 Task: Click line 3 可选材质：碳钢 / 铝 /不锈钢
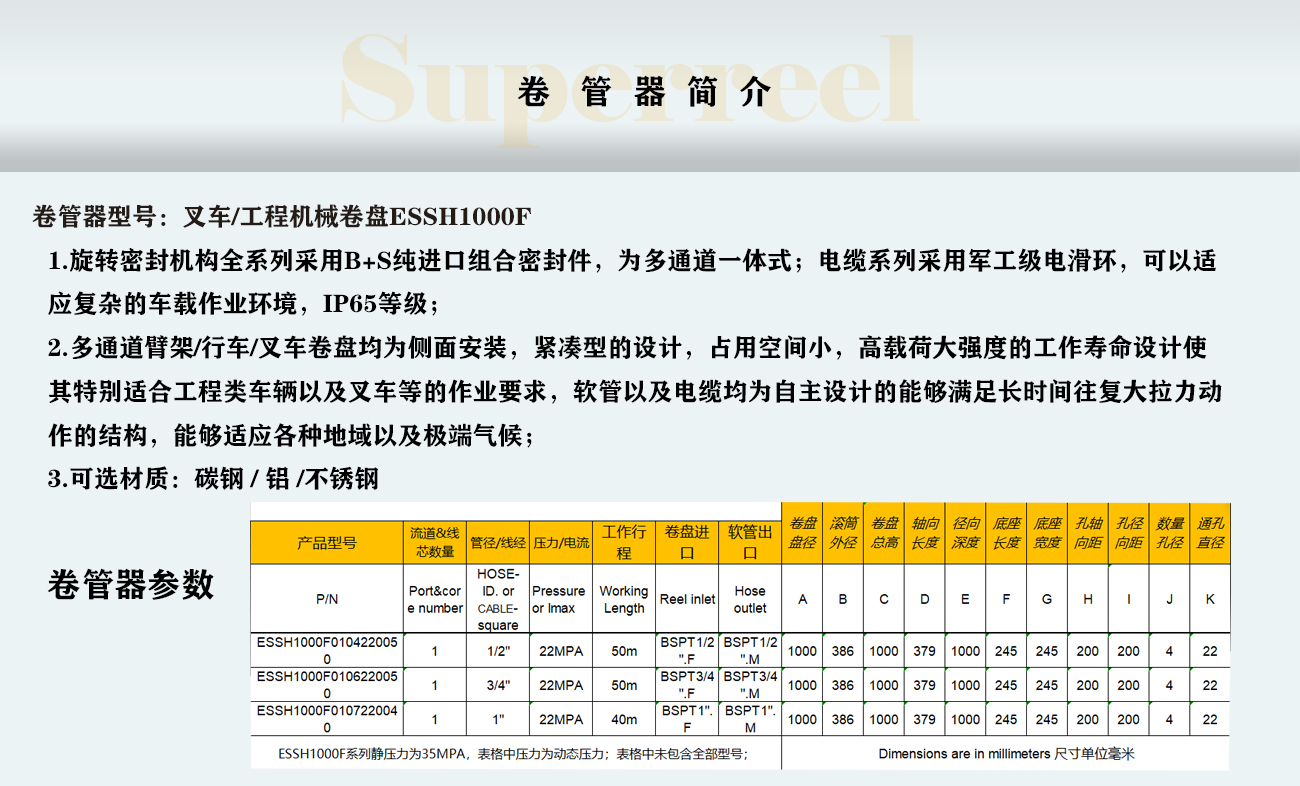tap(214, 478)
